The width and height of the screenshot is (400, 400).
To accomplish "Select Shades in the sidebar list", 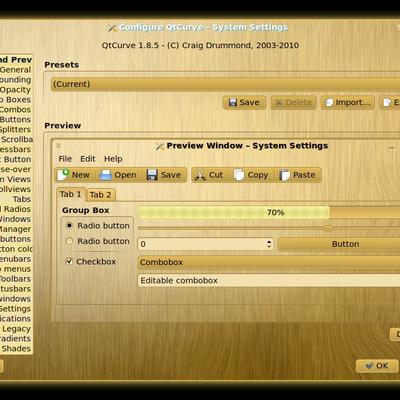I will 16,349.
